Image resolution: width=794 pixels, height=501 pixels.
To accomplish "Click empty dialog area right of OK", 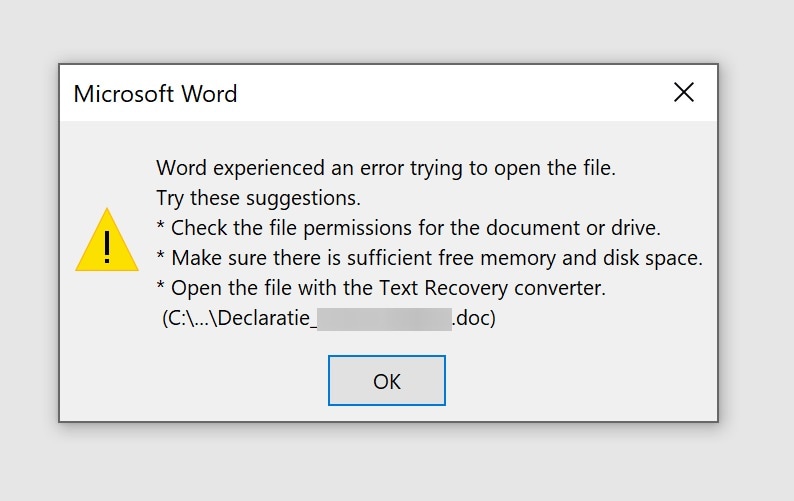I will click(580, 382).
